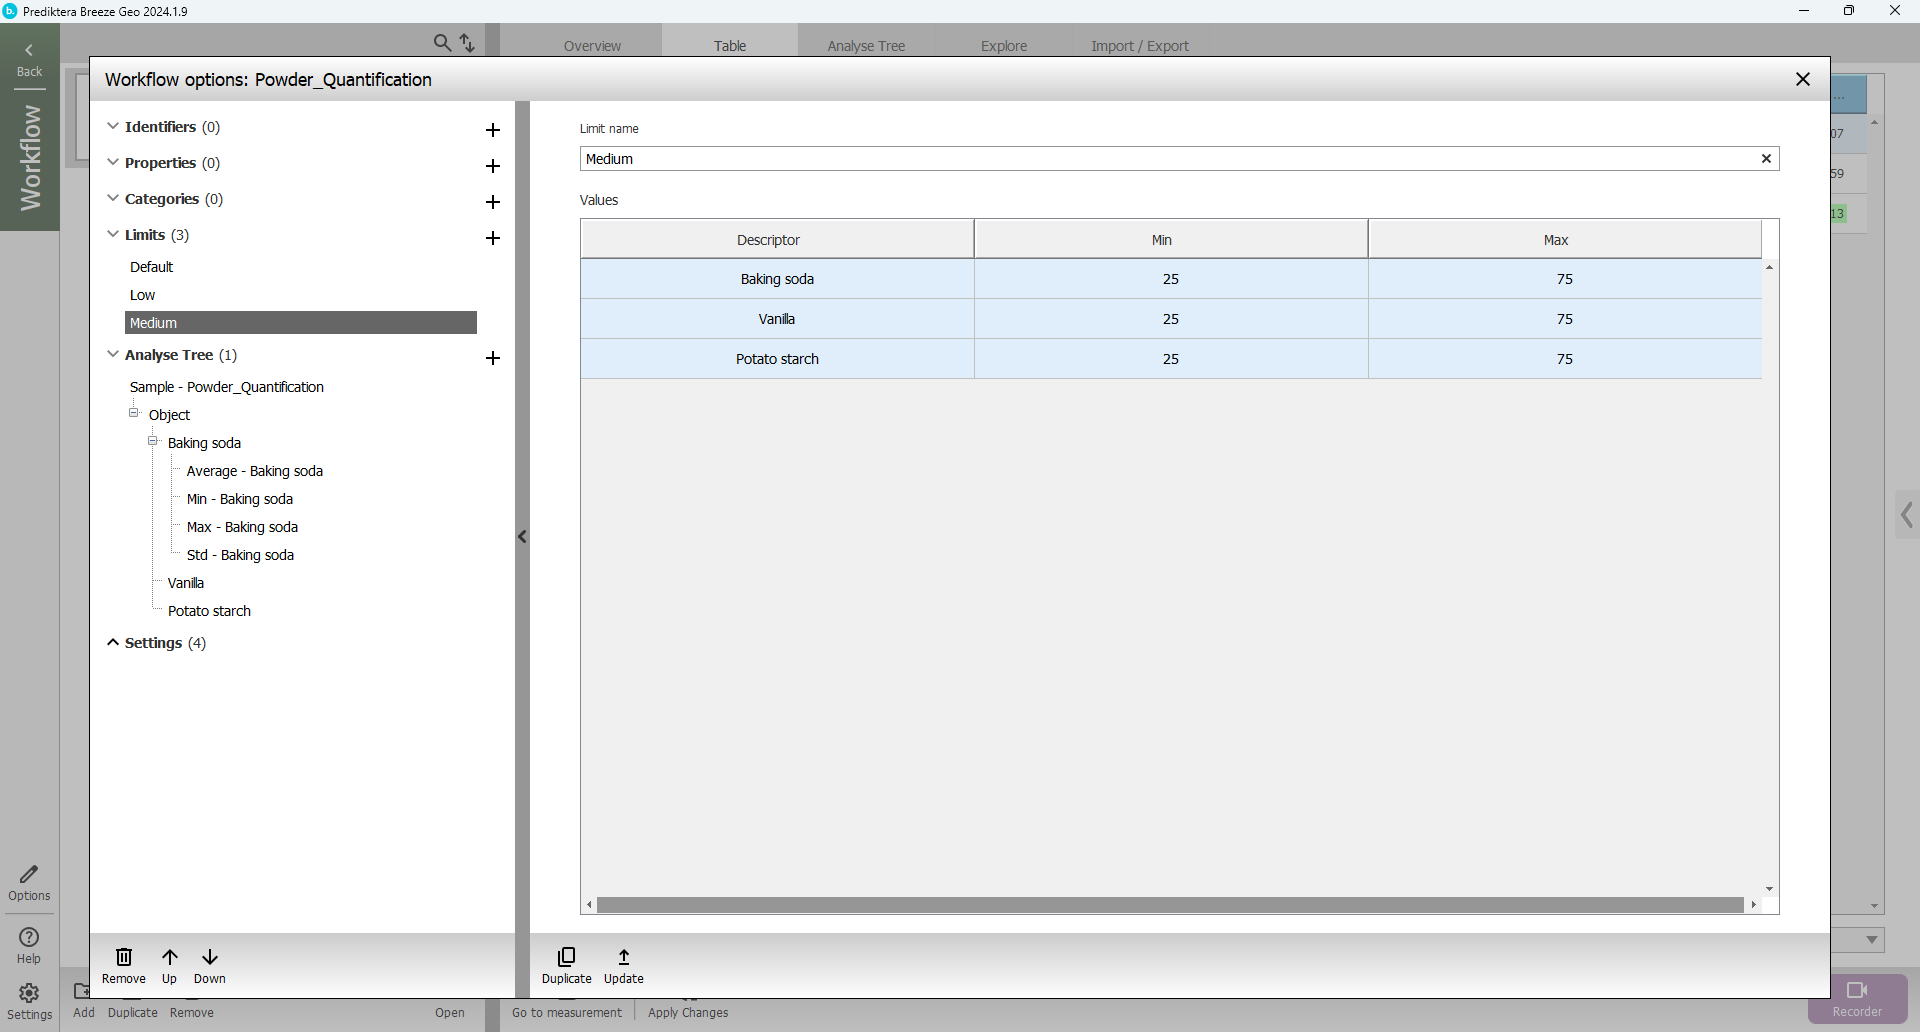This screenshot has height=1032, width=1920.
Task: Add a new Limit with plus icon
Action: tap(493, 238)
